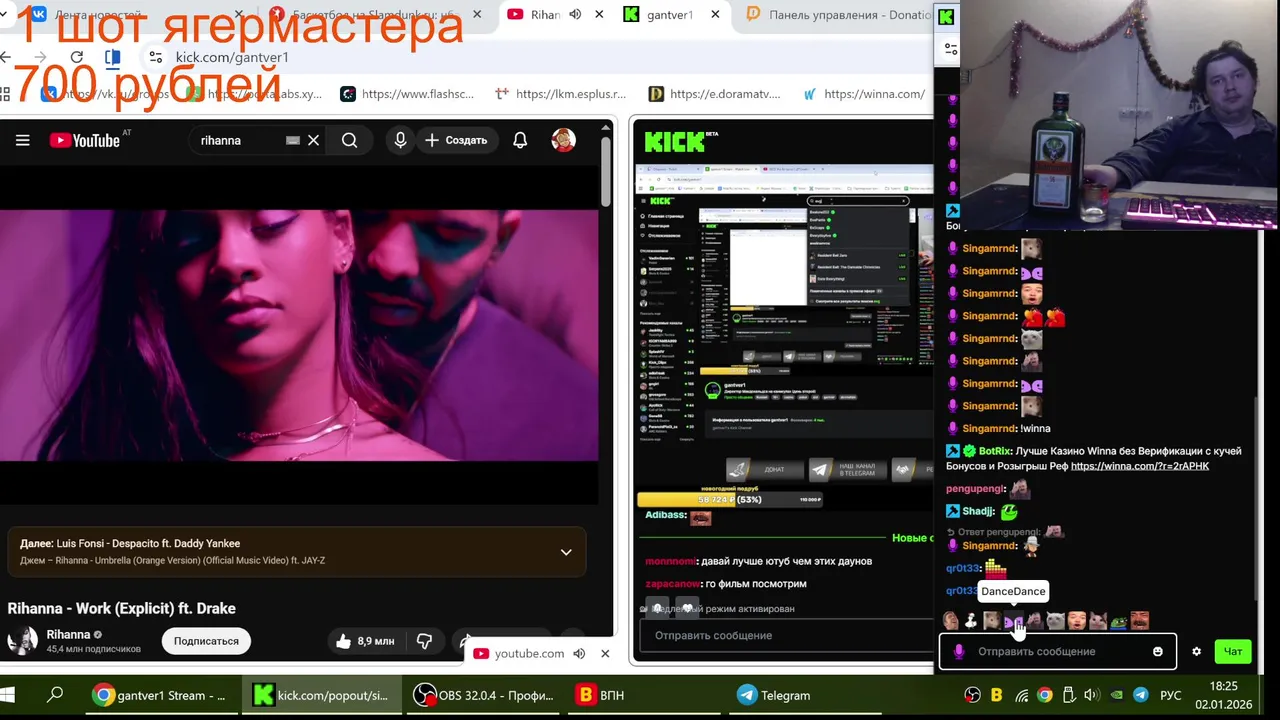Open the on-screen keyboard in YouTube search
This screenshot has height=720, width=1280.
coord(293,140)
